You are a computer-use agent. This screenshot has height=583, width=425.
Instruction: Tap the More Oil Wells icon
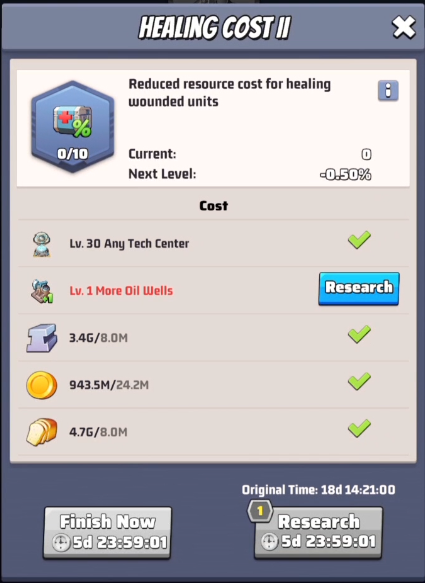[x=42, y=291]
